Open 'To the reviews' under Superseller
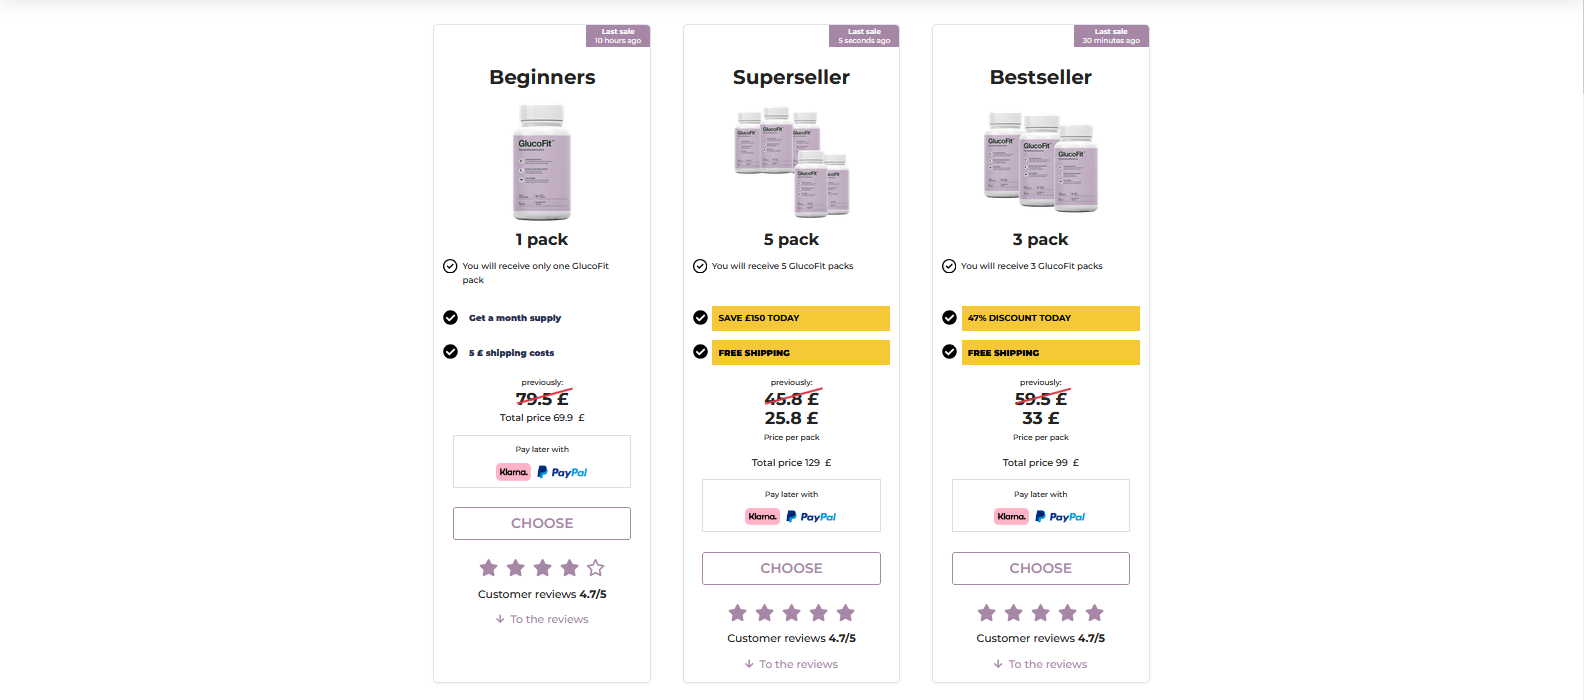 (x=798, y=664)
